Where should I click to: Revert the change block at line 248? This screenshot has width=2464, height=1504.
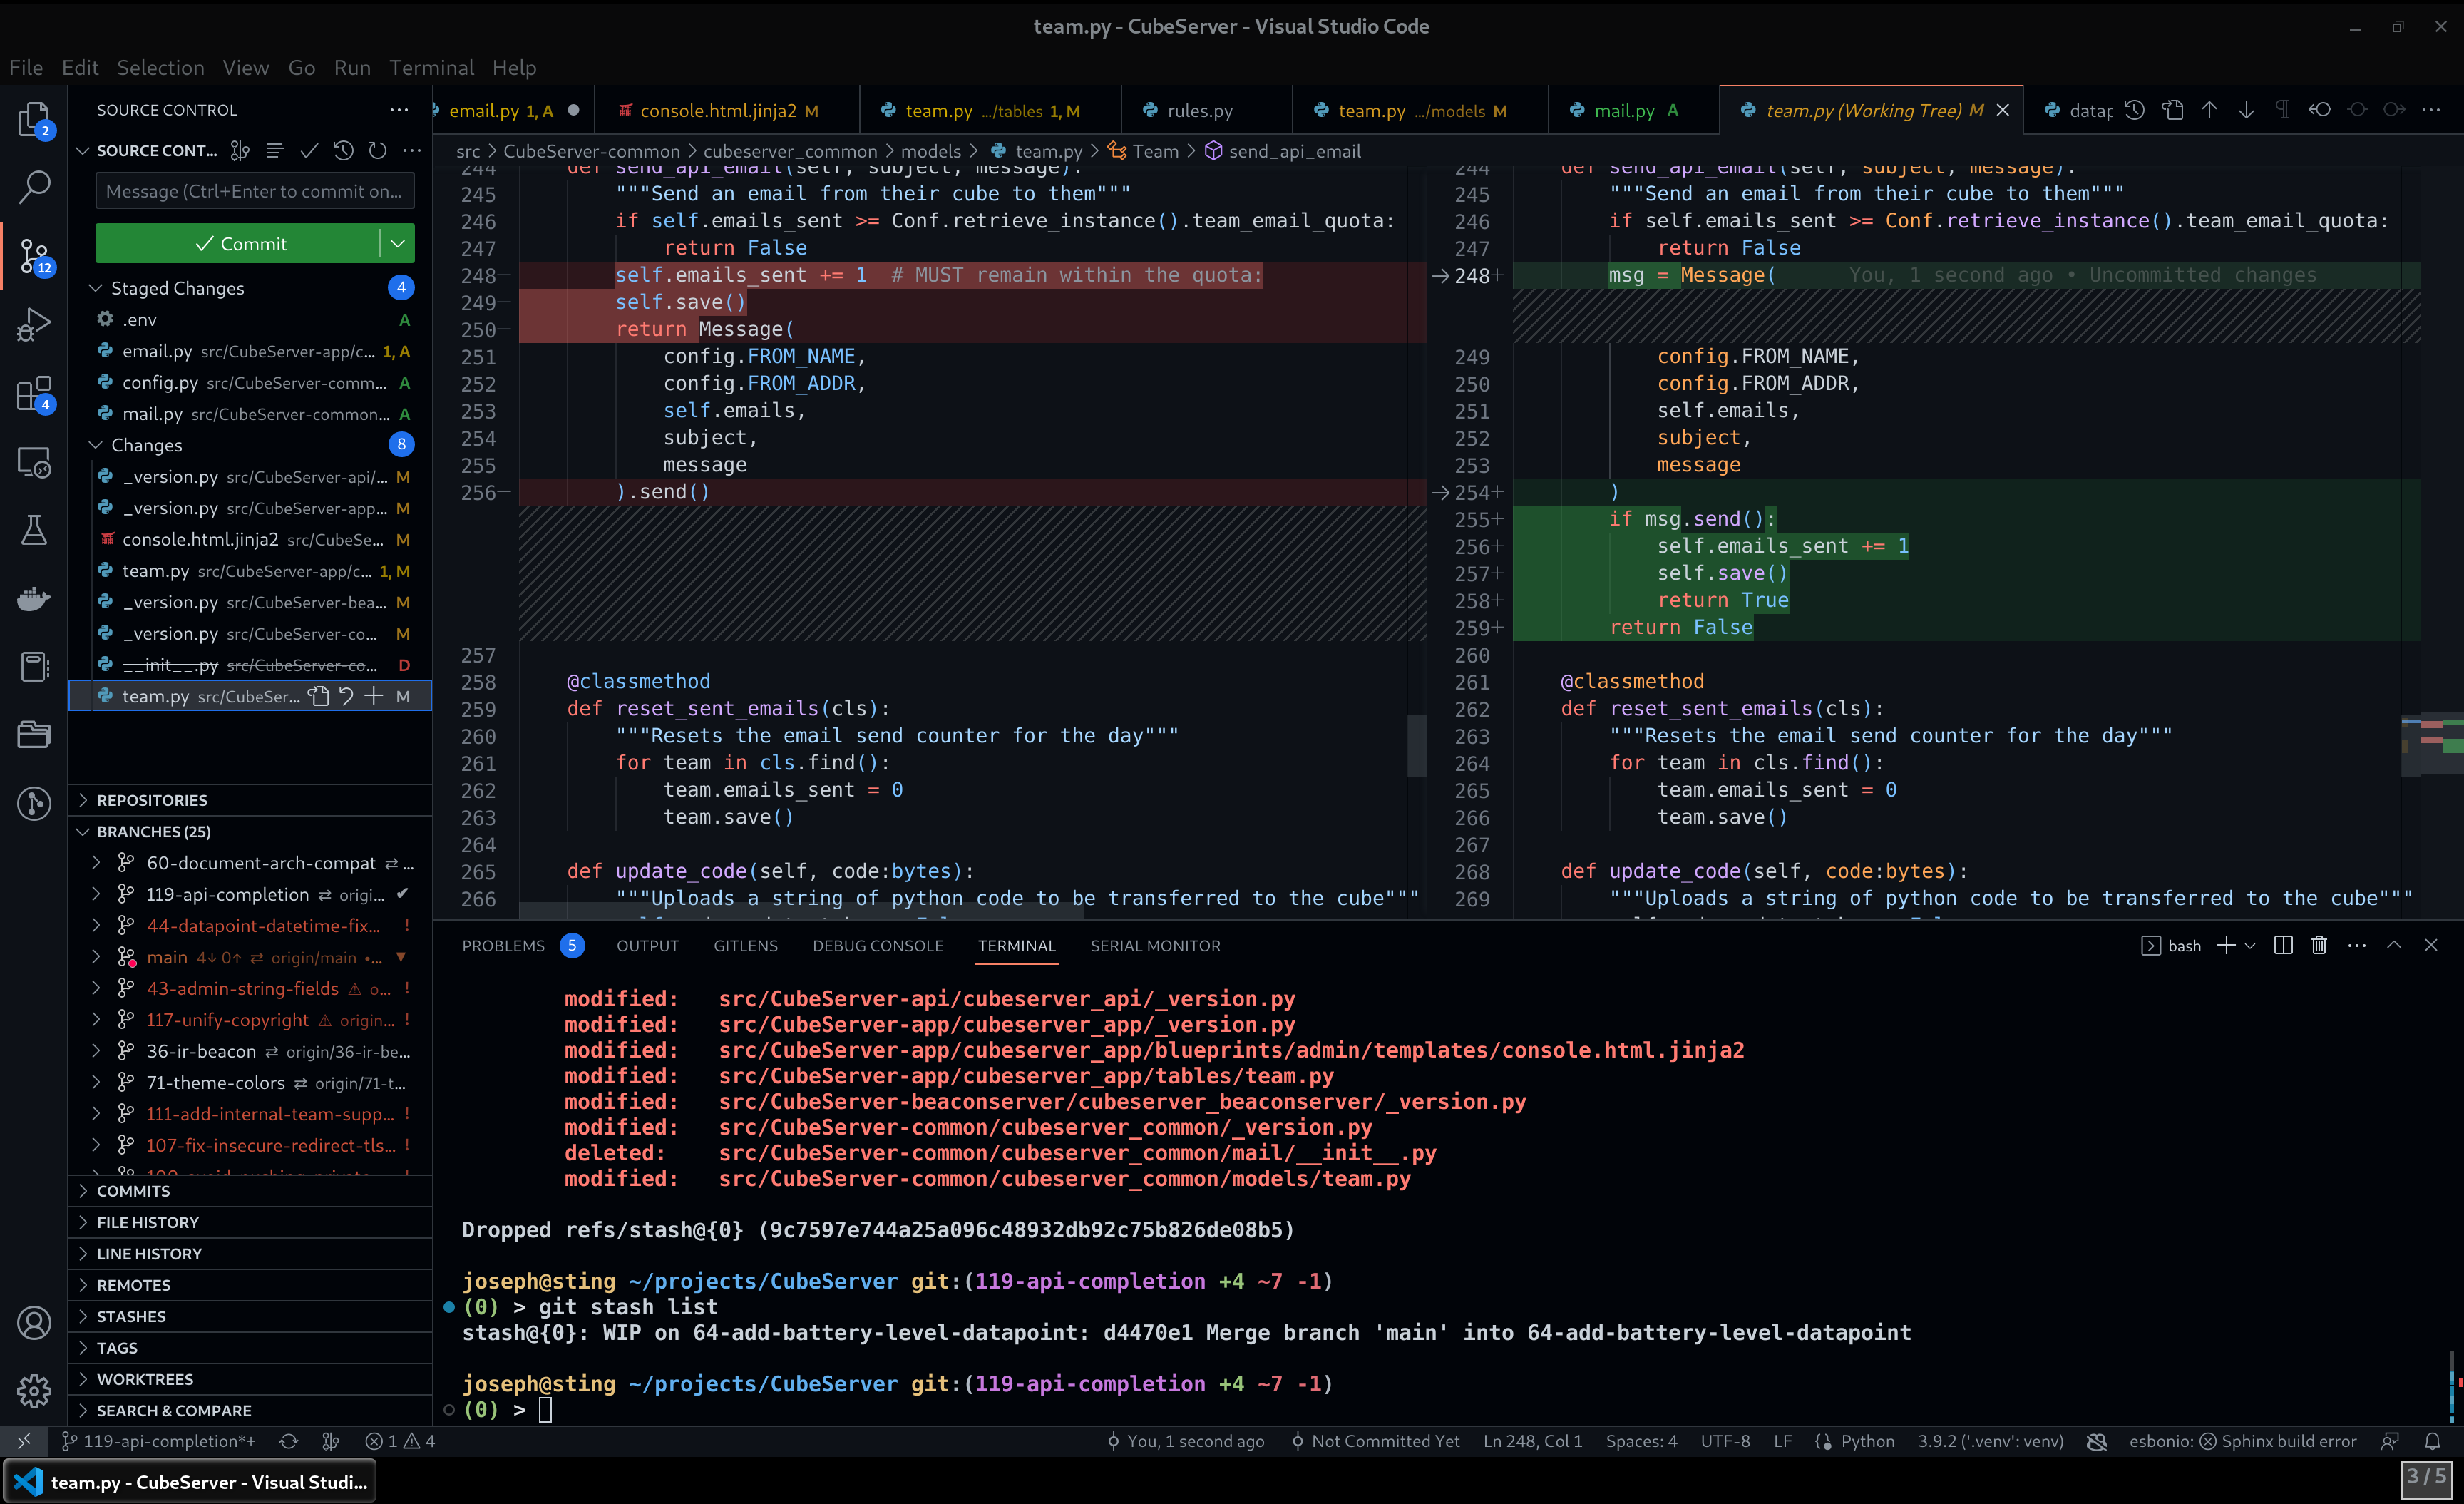[x=1440, y=276]
